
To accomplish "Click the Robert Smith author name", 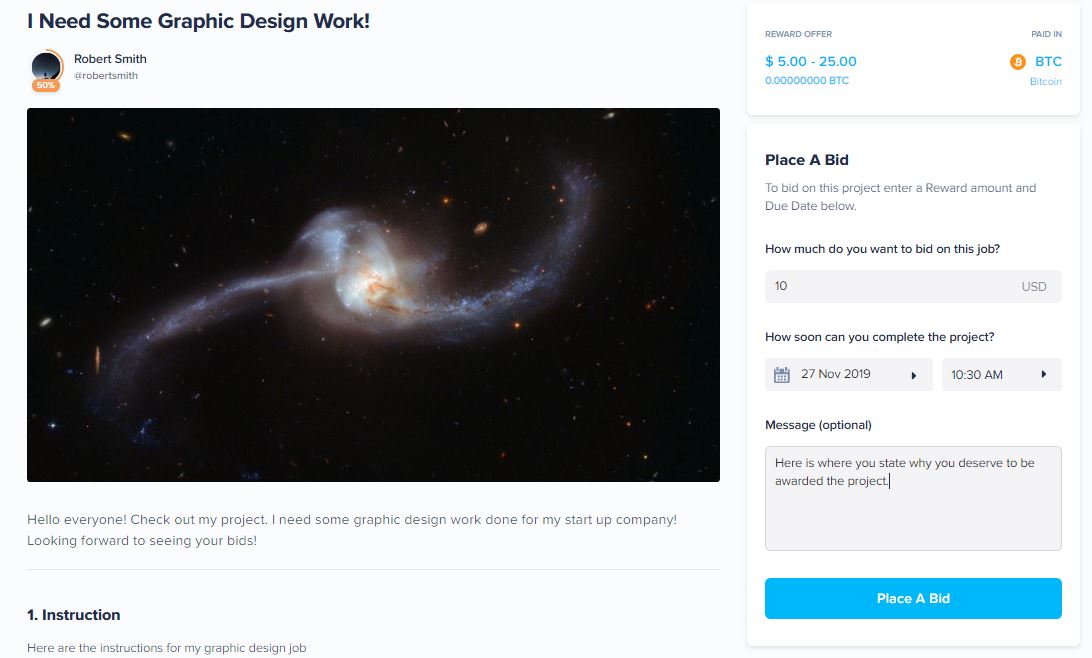I will (x=110, y=59).
